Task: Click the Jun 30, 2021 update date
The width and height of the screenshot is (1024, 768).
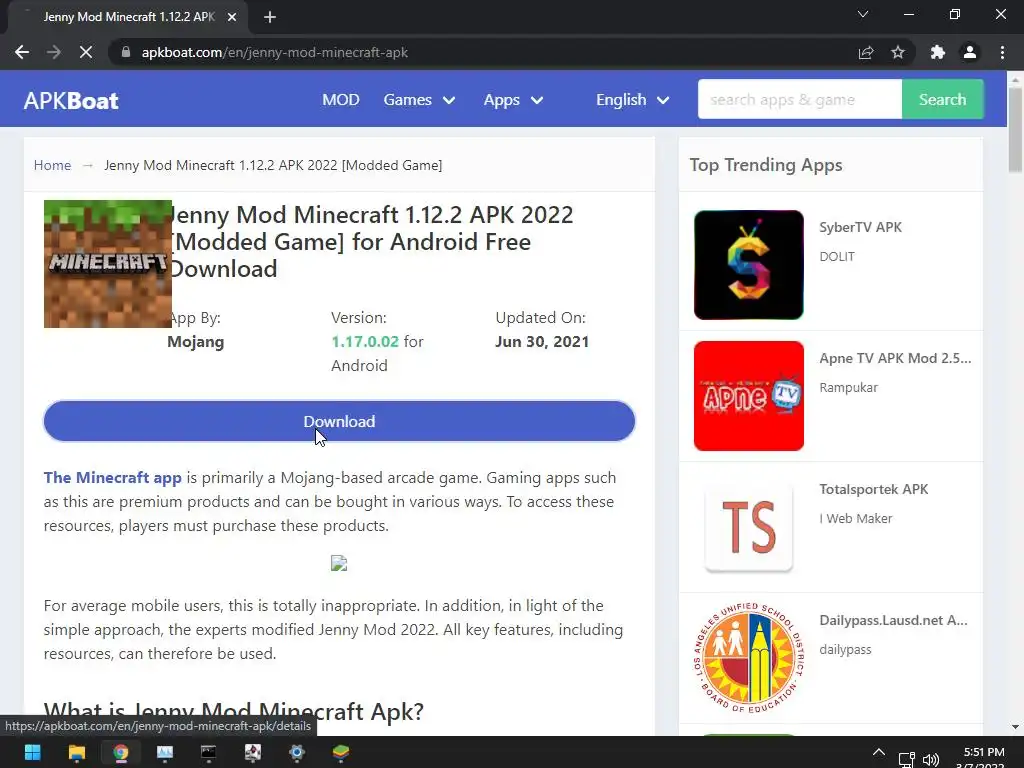Action: [x=542, y=342]
